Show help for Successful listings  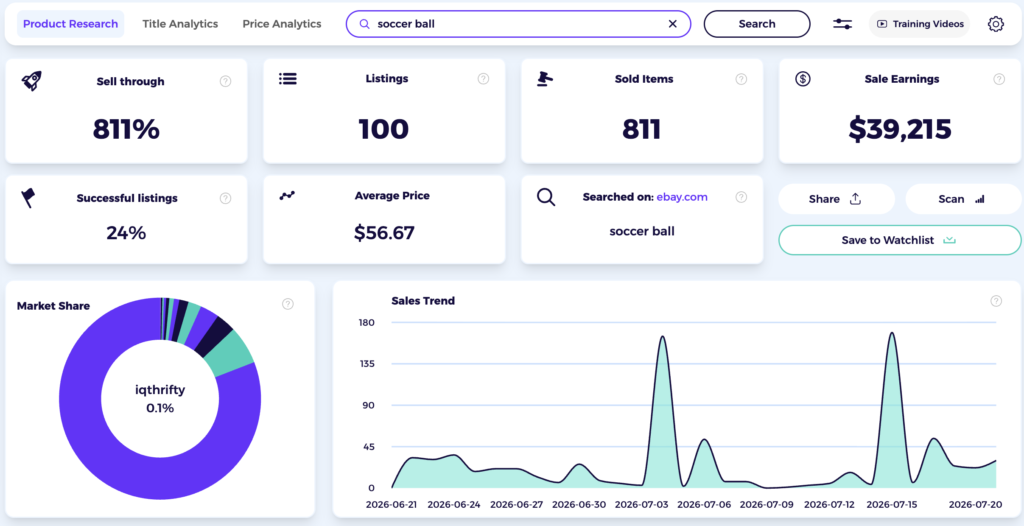(x=225, y=199)
